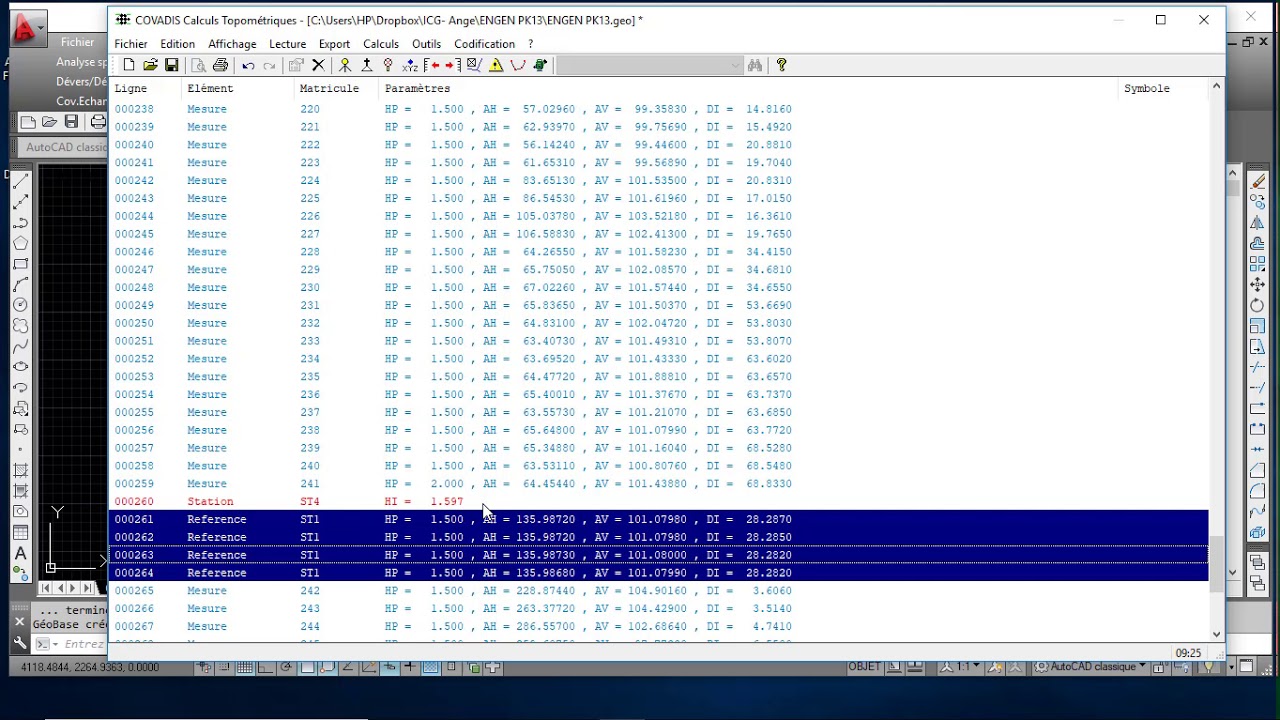This screenshot has width=1280, height=720.
Task: Click the red V-shaped traverse icon
Action: (518, 65)
